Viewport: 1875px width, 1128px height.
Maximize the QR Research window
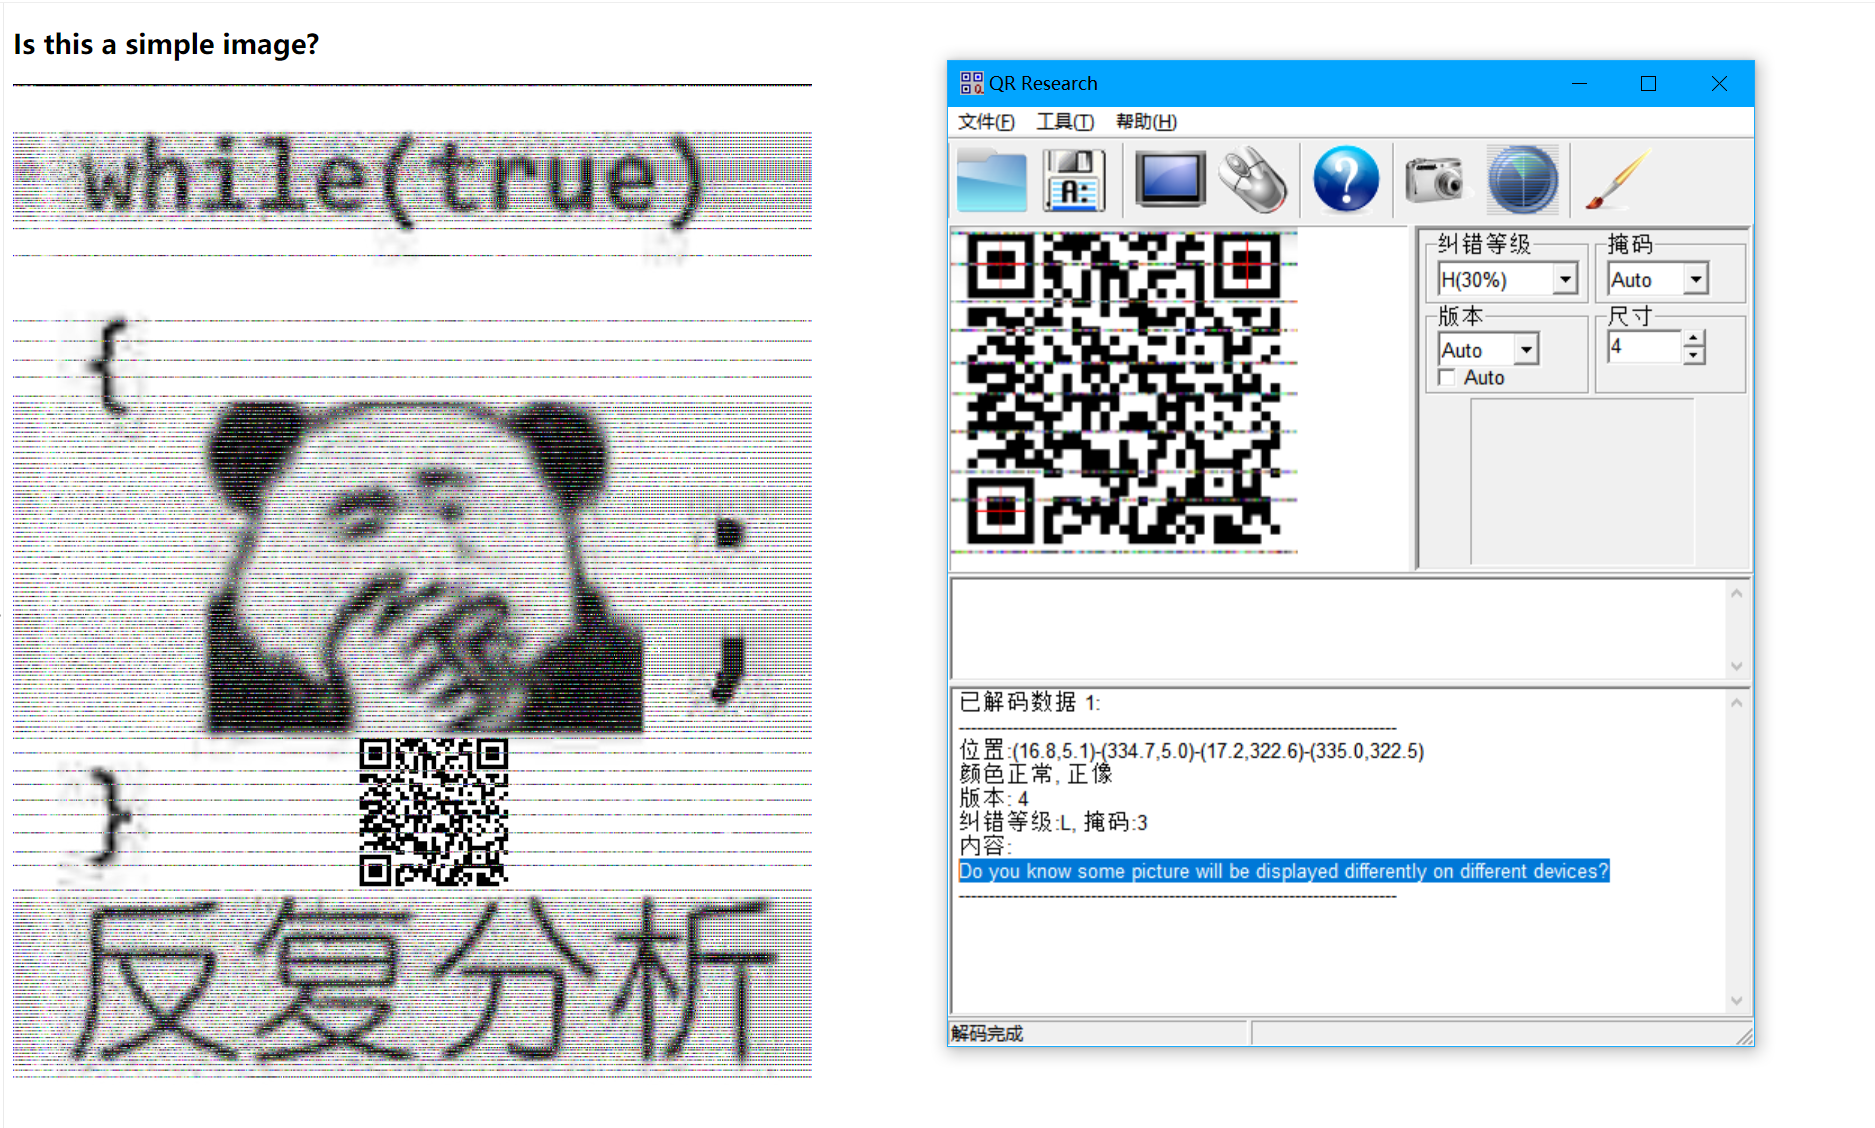(x=1648, y=83)
